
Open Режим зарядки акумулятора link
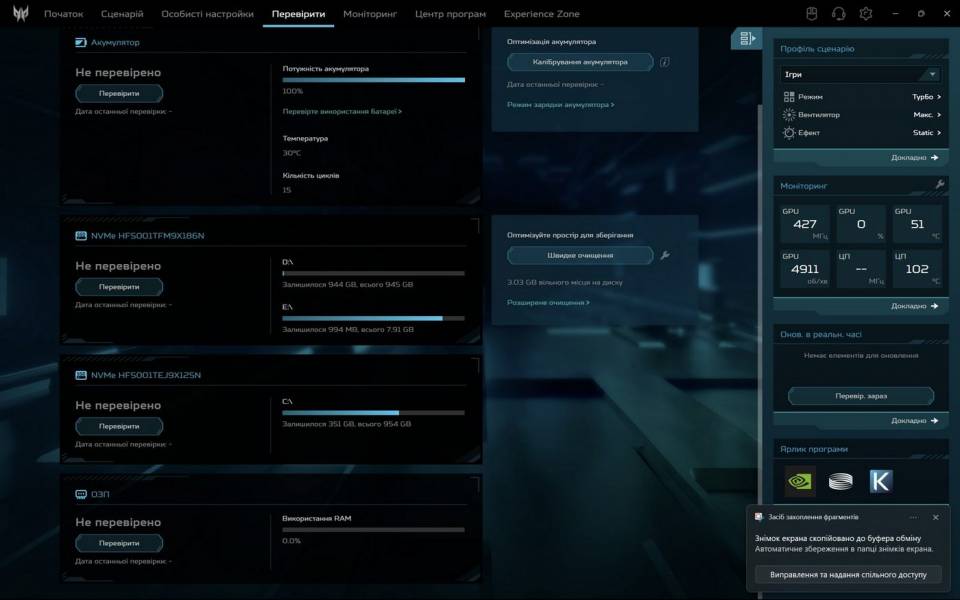pyautogui.click(x=560, y=104)
